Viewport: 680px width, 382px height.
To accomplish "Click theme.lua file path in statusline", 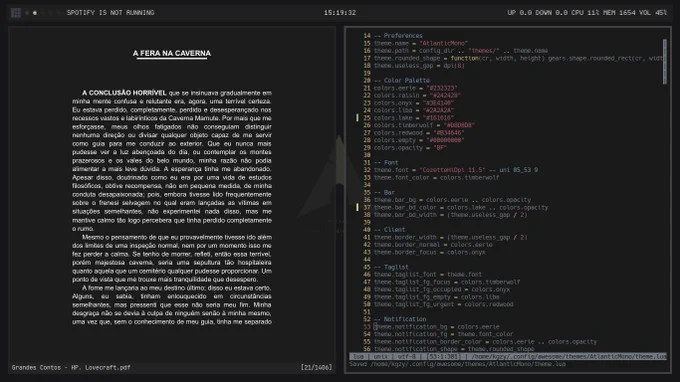I will pyautogui.click(x=569, y=356).
